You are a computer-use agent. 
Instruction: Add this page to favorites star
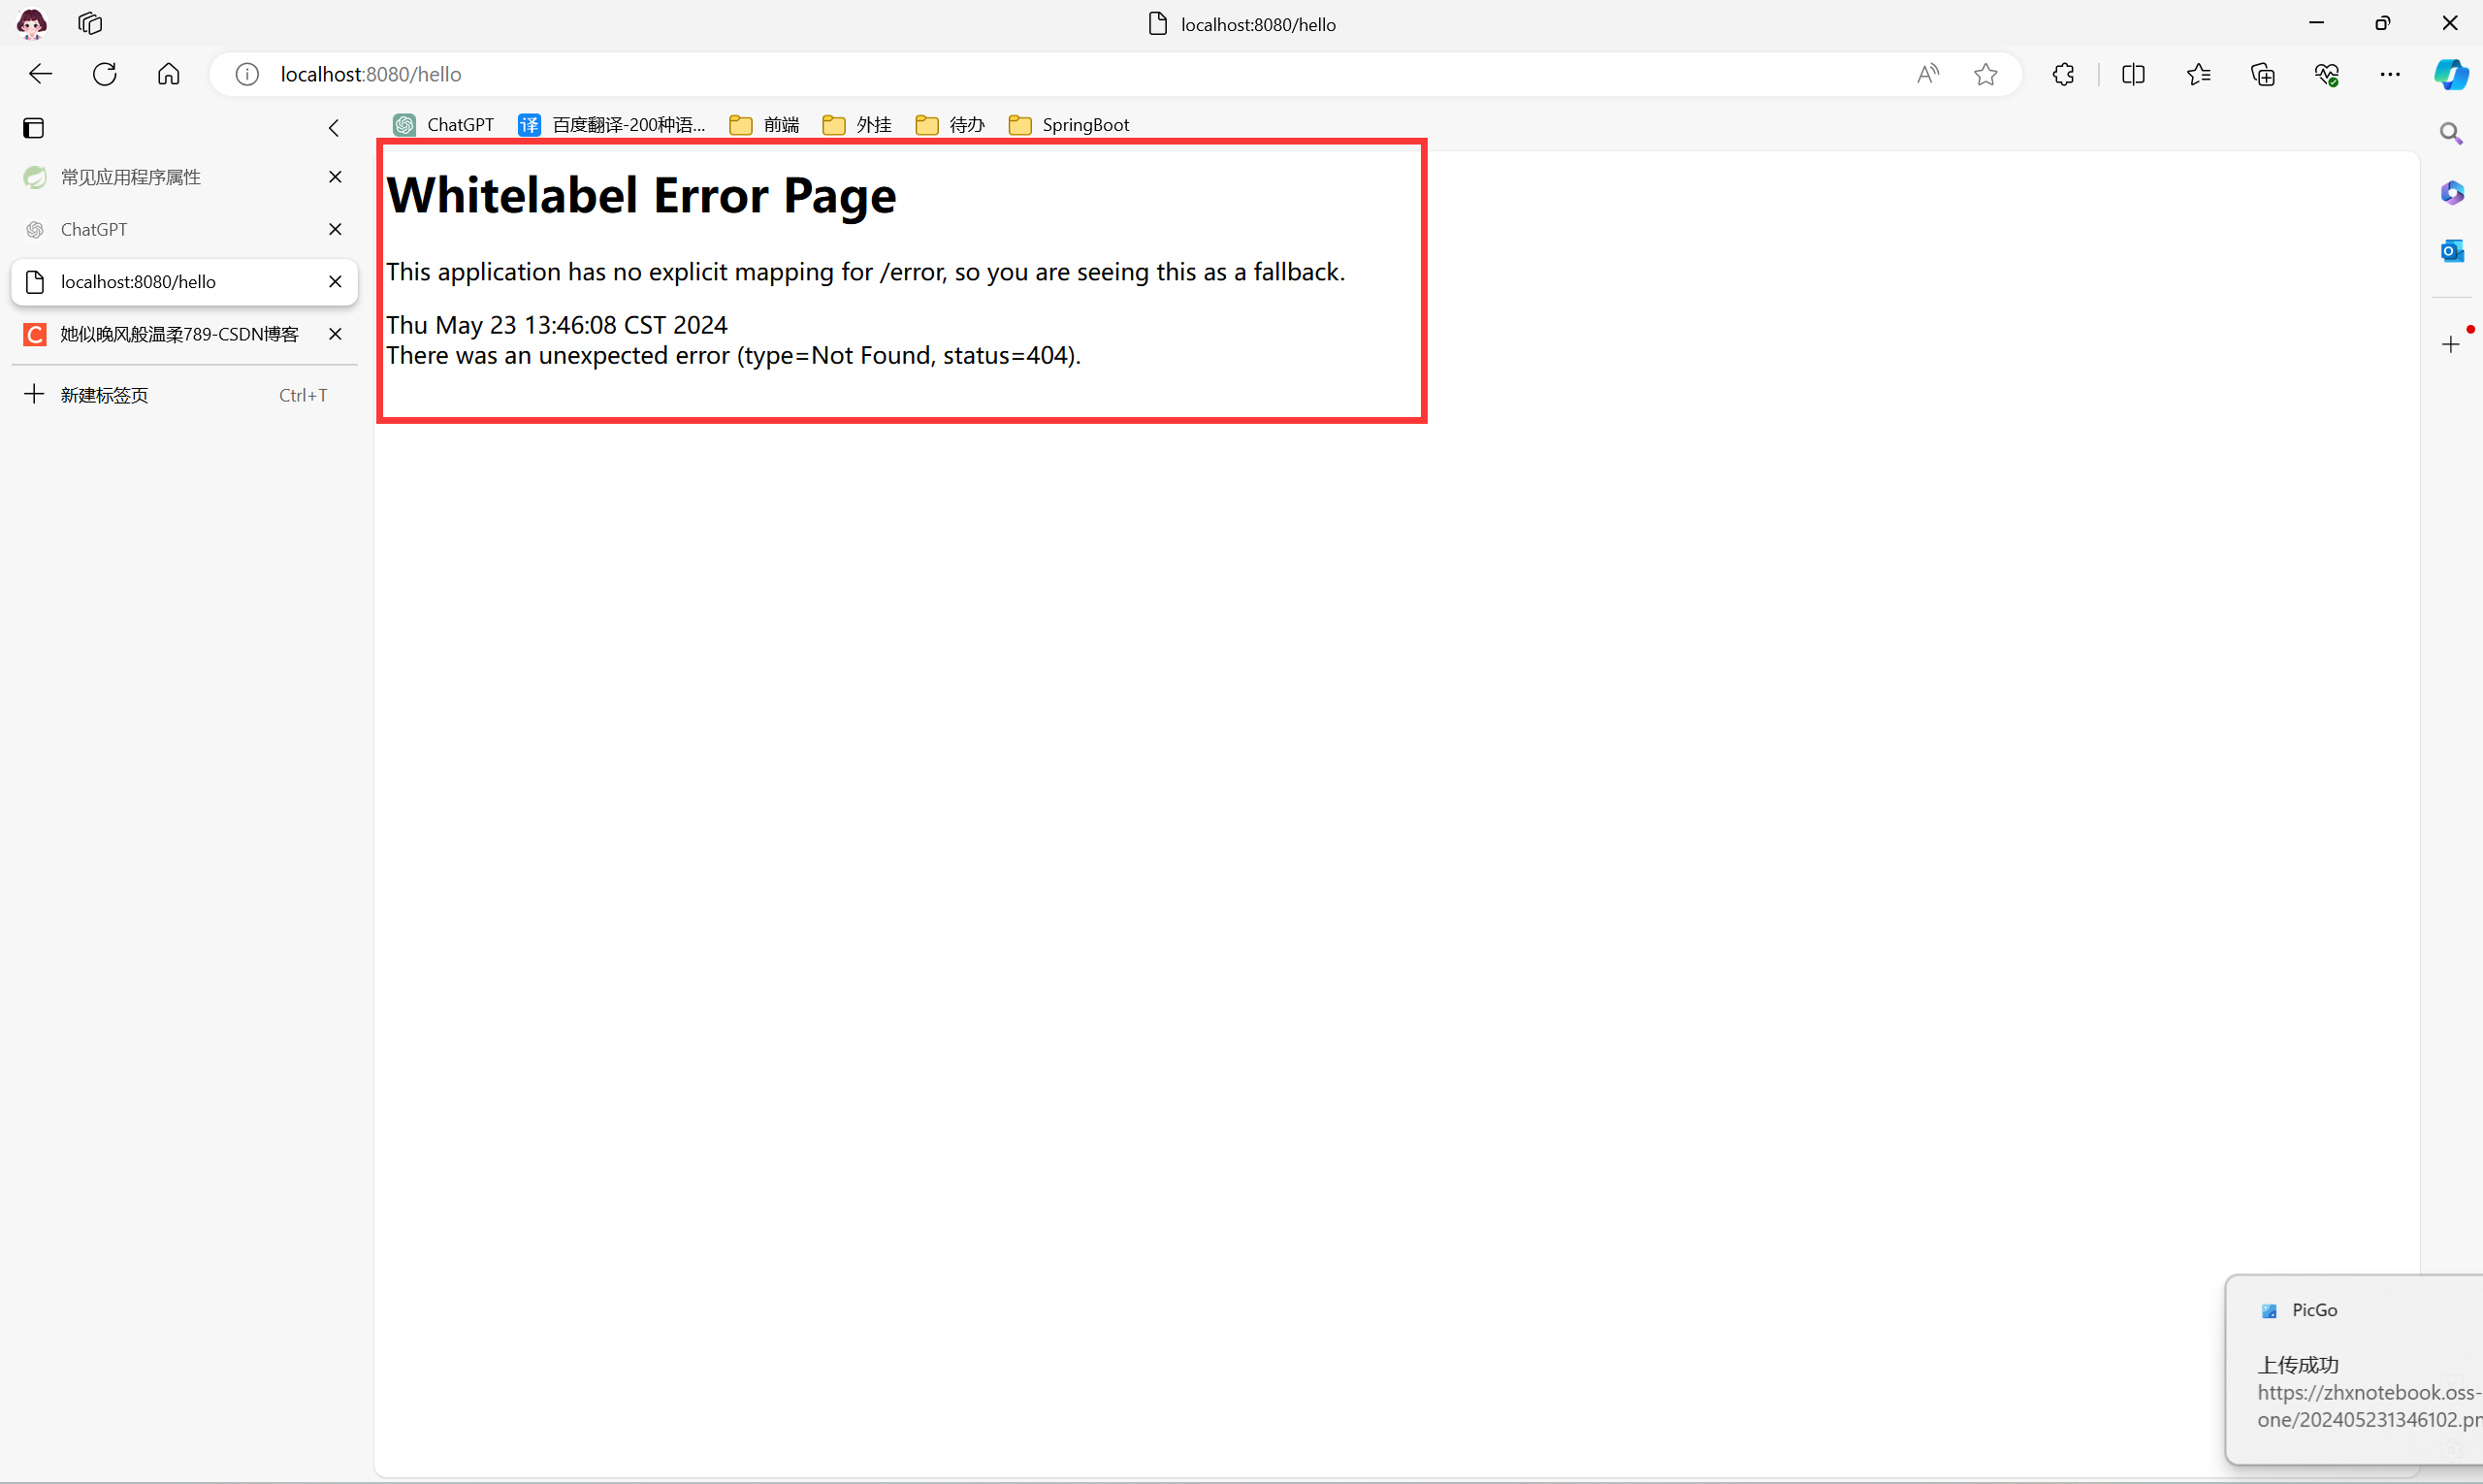pos(1986,74)
